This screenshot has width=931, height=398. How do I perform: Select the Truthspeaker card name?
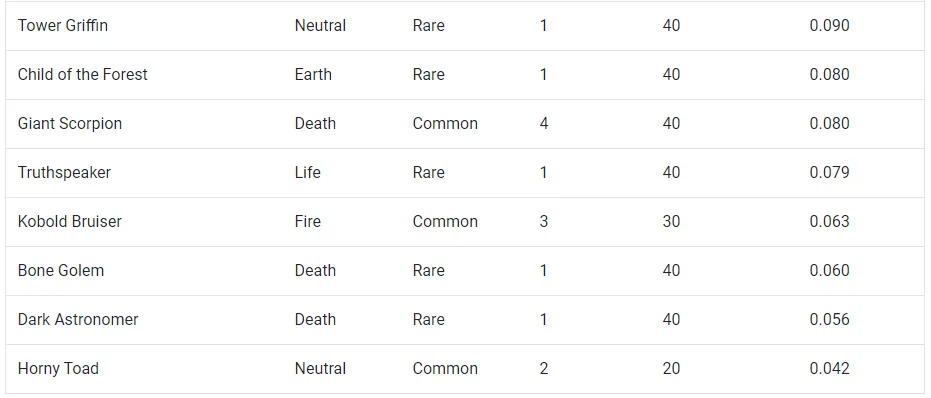64,172
